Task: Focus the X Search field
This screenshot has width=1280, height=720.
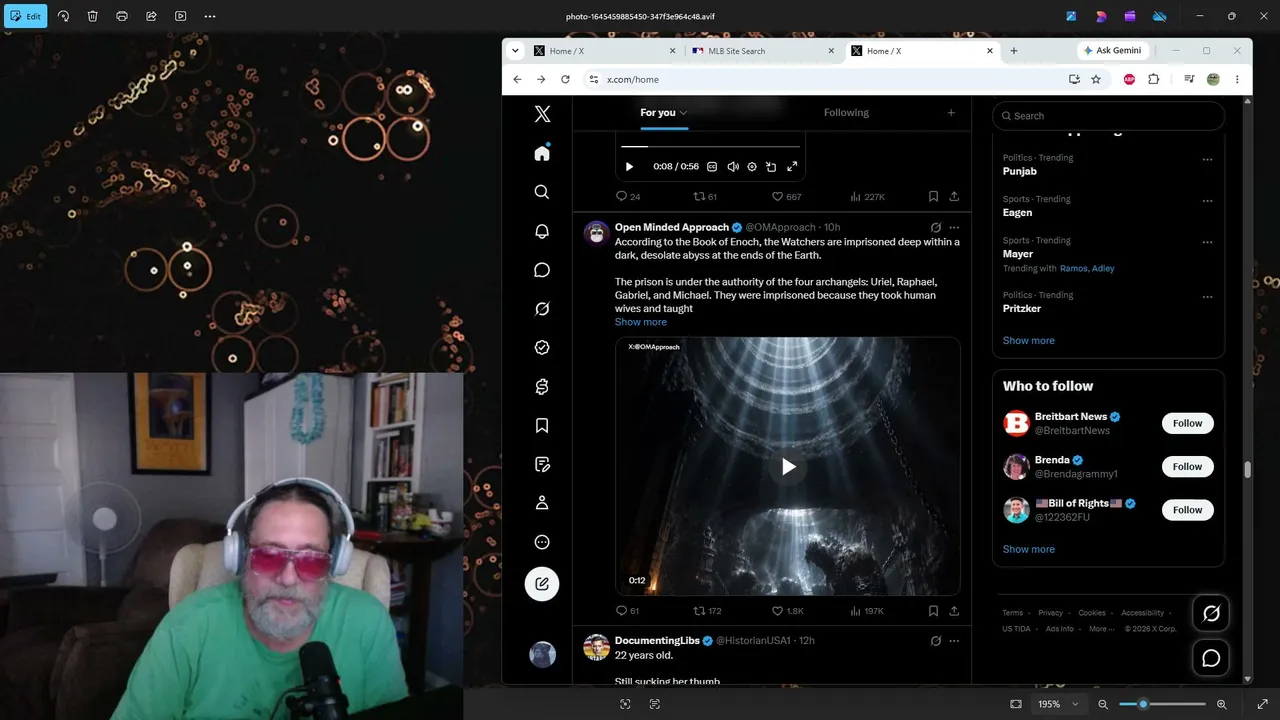Action: 1108,116
